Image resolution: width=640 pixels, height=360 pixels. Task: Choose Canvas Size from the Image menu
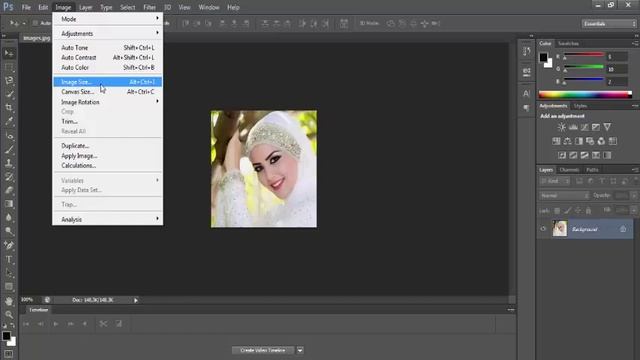[108, 92]
